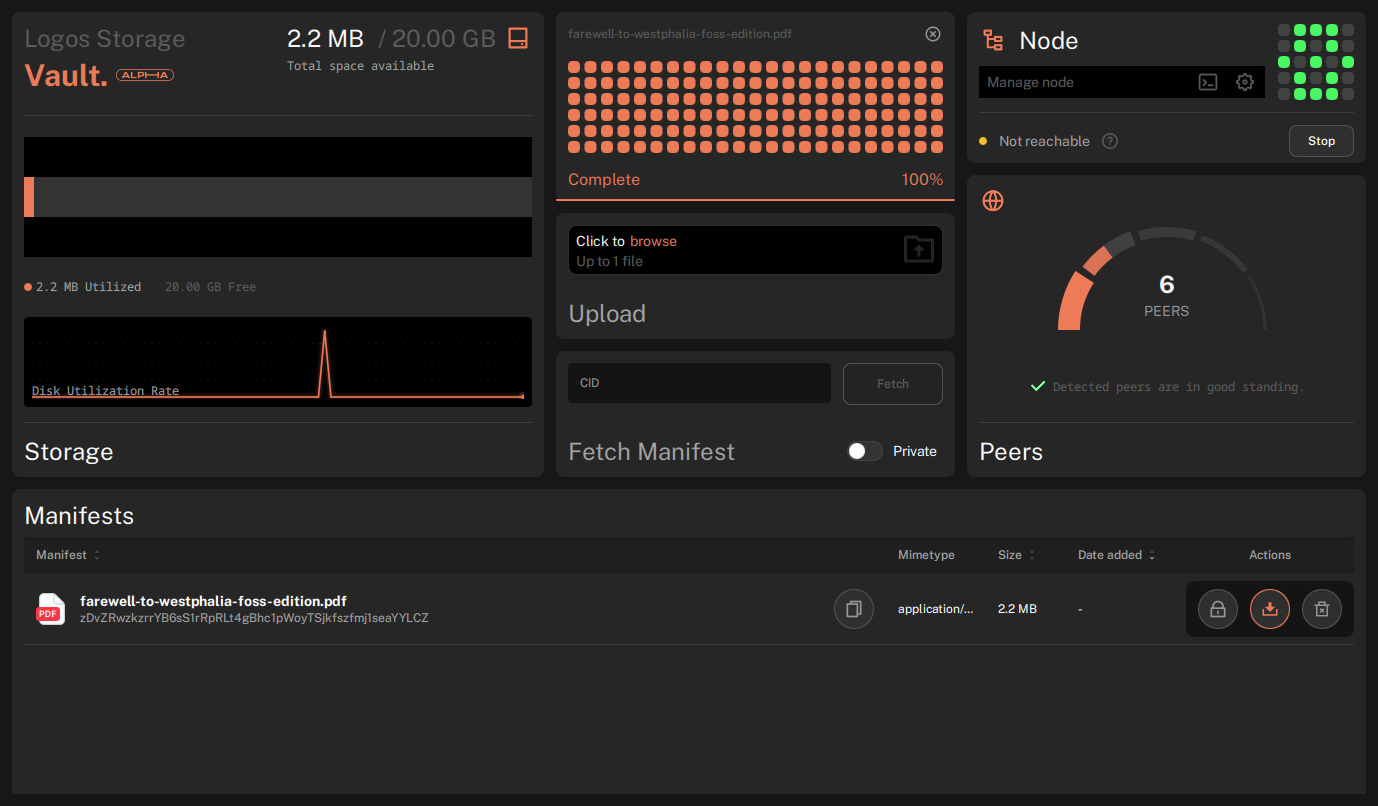Click the application/... mimetype cell
The image size is (1378, 806).
pos(935,609)
